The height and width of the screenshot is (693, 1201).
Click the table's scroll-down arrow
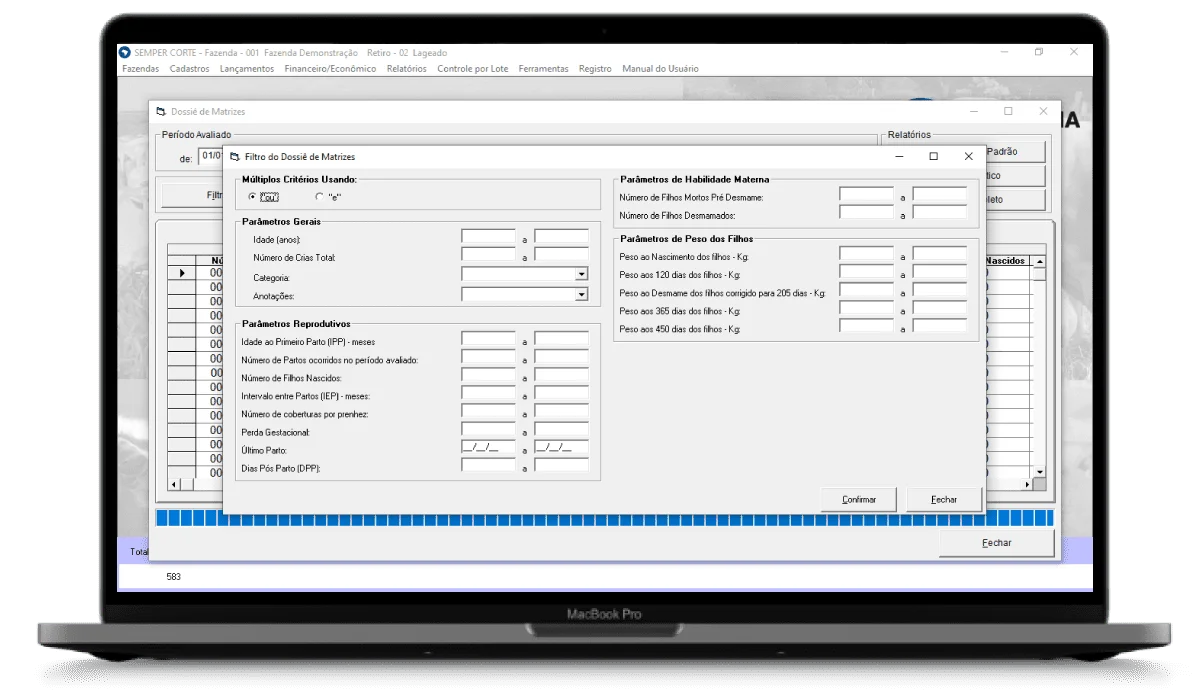click(1039, 471)
